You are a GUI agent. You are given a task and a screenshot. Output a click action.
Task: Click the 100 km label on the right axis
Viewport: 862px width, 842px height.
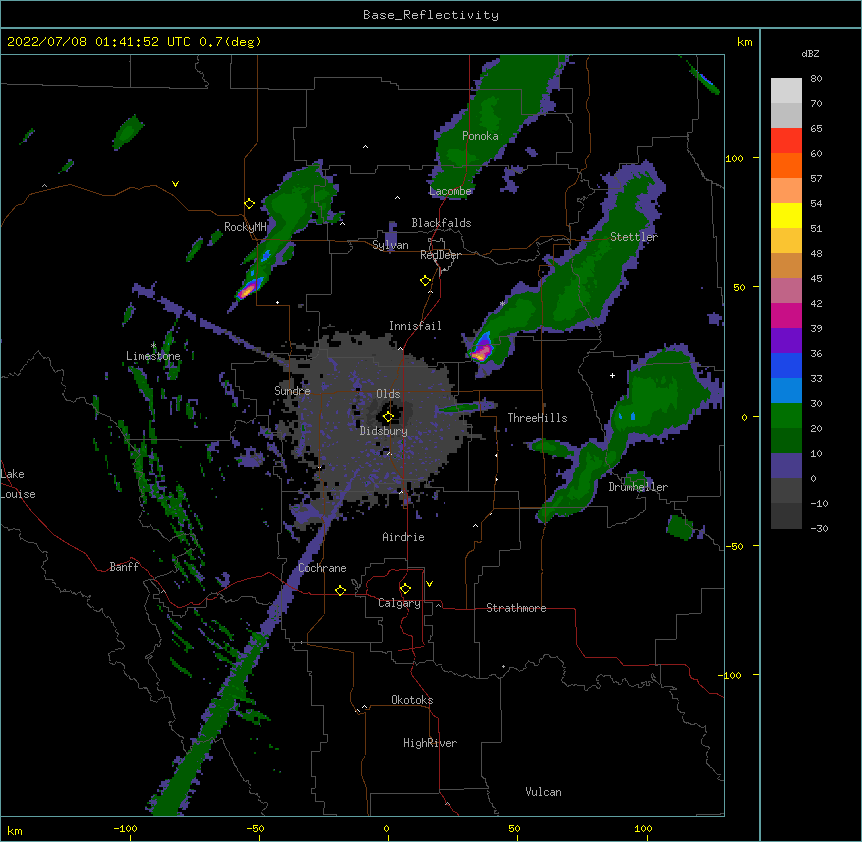(x=734, y=158)
